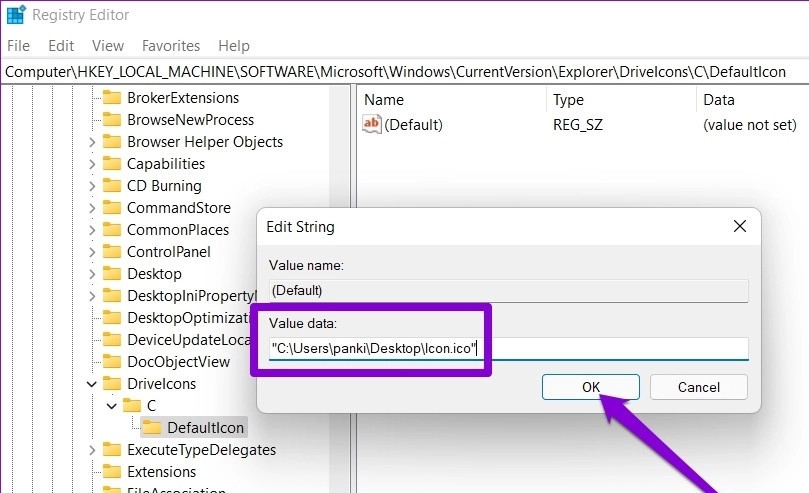Click the Registry Editor app icon

[x=16, y=15]
